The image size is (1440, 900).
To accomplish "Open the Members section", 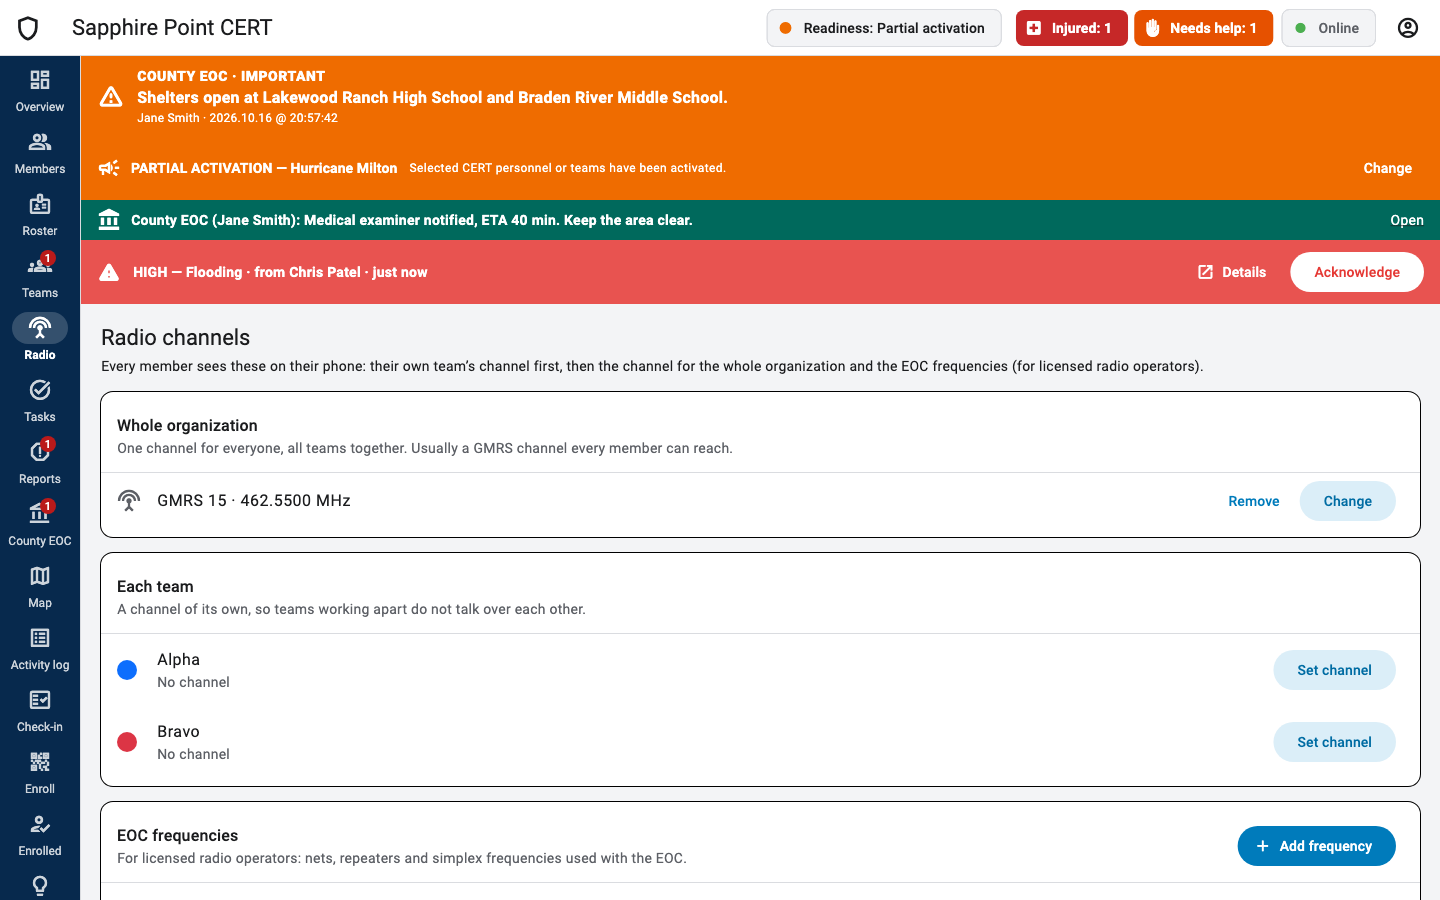I will 40,153.
